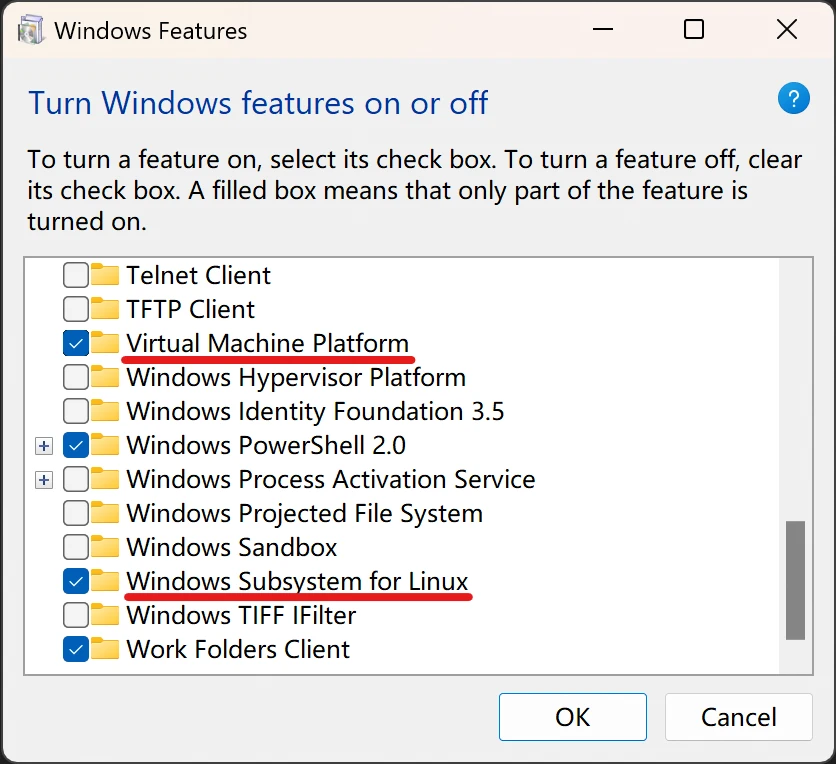This screenshot has height=764, width=836.
Task: Select the Windows Identity Foundation 3.5 item
Action: pyautogui.click(x=315, y=411)
